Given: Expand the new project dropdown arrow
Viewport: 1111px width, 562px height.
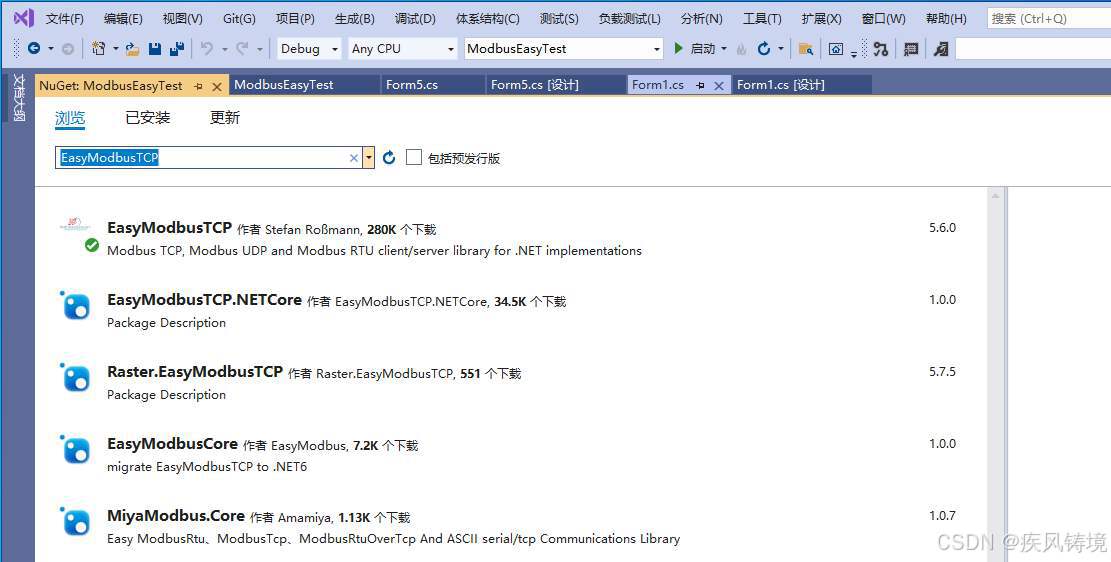Looking at the screenshot, I should (x=115, y=49).
